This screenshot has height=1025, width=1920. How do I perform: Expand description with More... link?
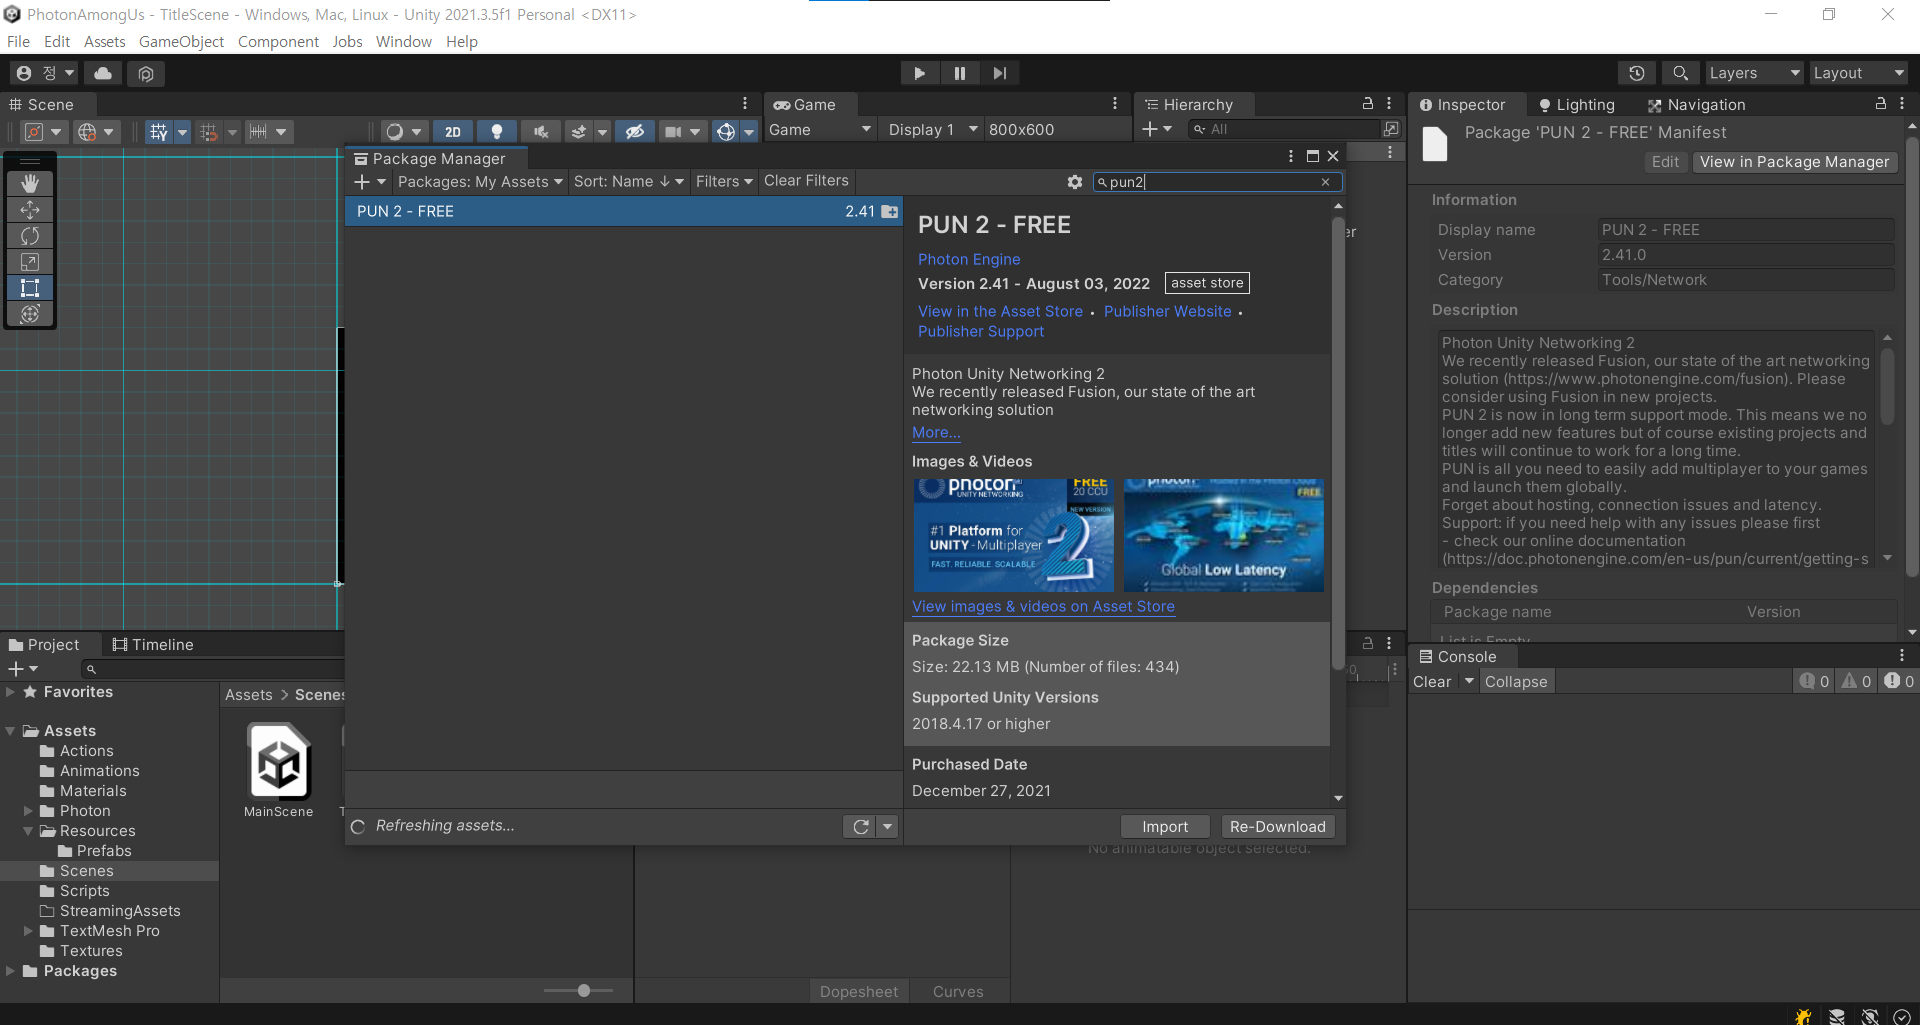(936, 433)
